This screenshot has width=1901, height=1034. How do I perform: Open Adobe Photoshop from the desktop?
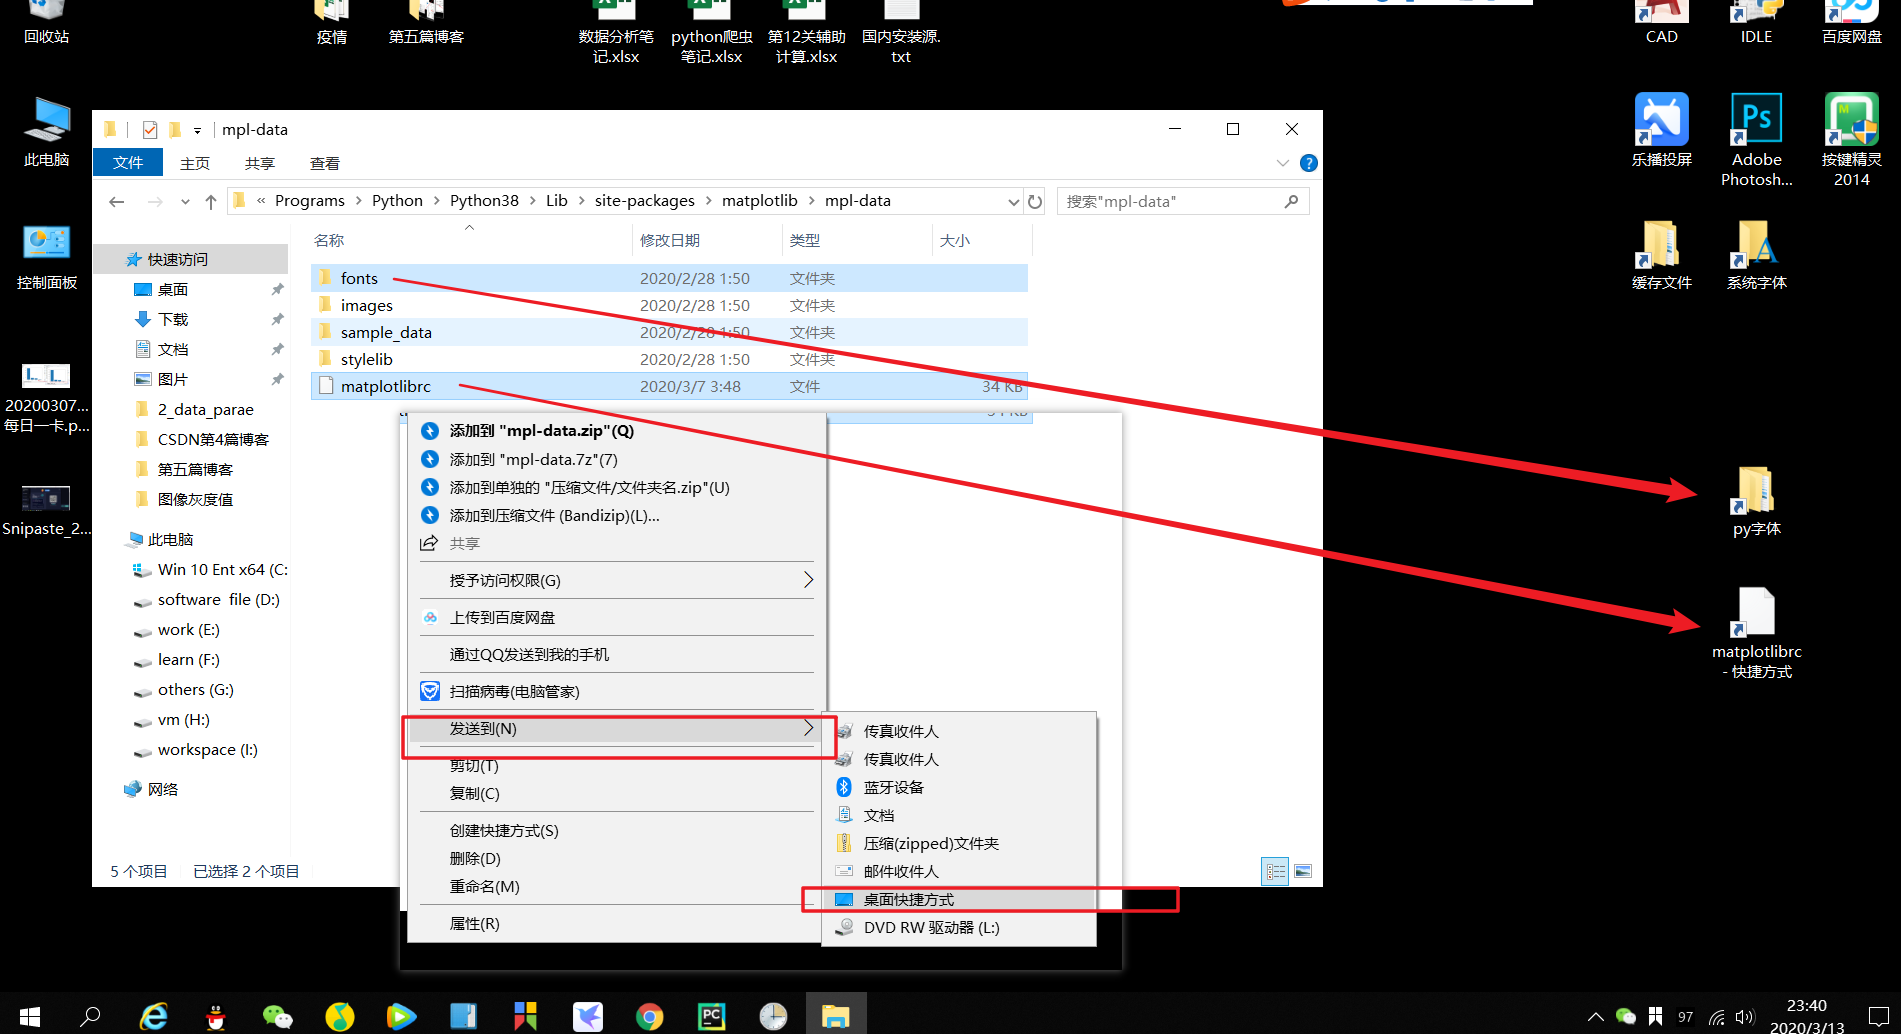point(1756,120)
